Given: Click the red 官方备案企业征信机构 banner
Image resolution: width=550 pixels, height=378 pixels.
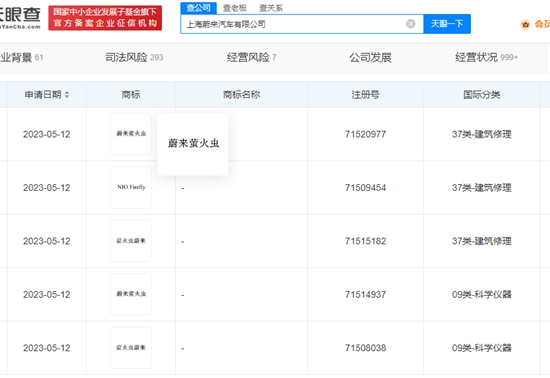Looking at the screenshot, I should 105,18.
